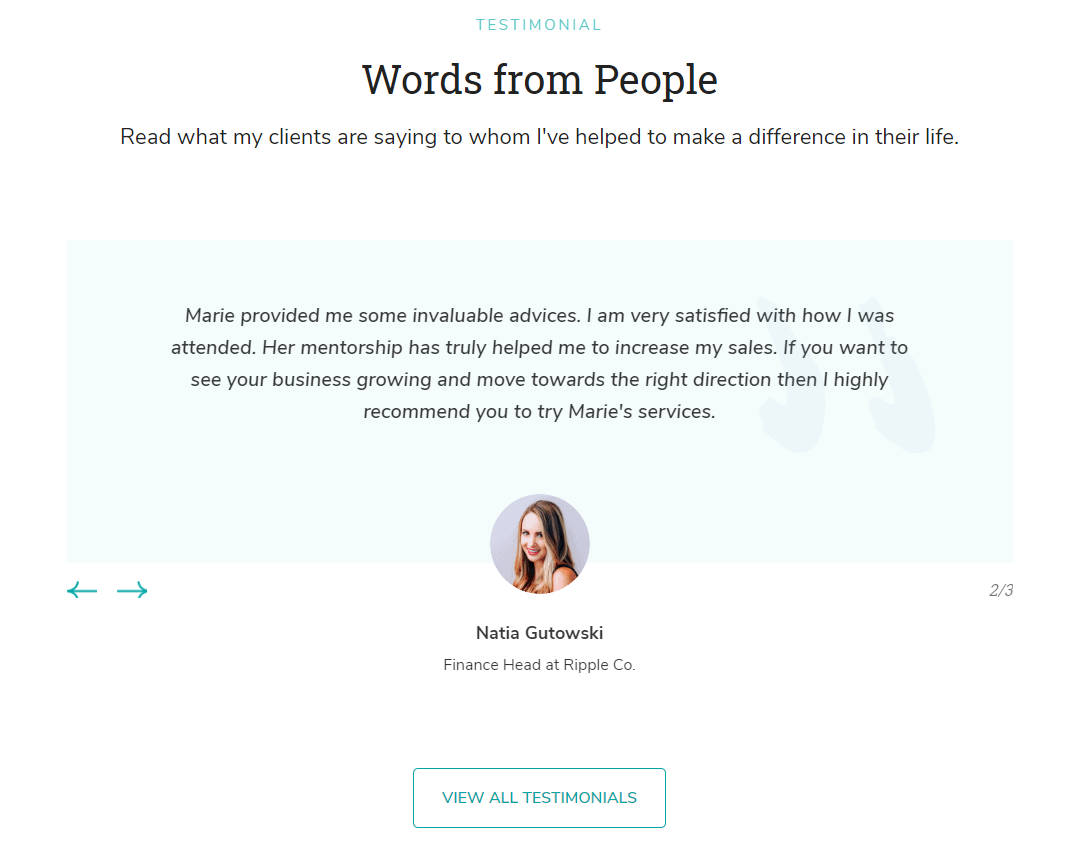Select the text Finance Head at Ripple Co.
Image resolution: width=1084 pixels, height=843 pixels.
click(539, 664)
